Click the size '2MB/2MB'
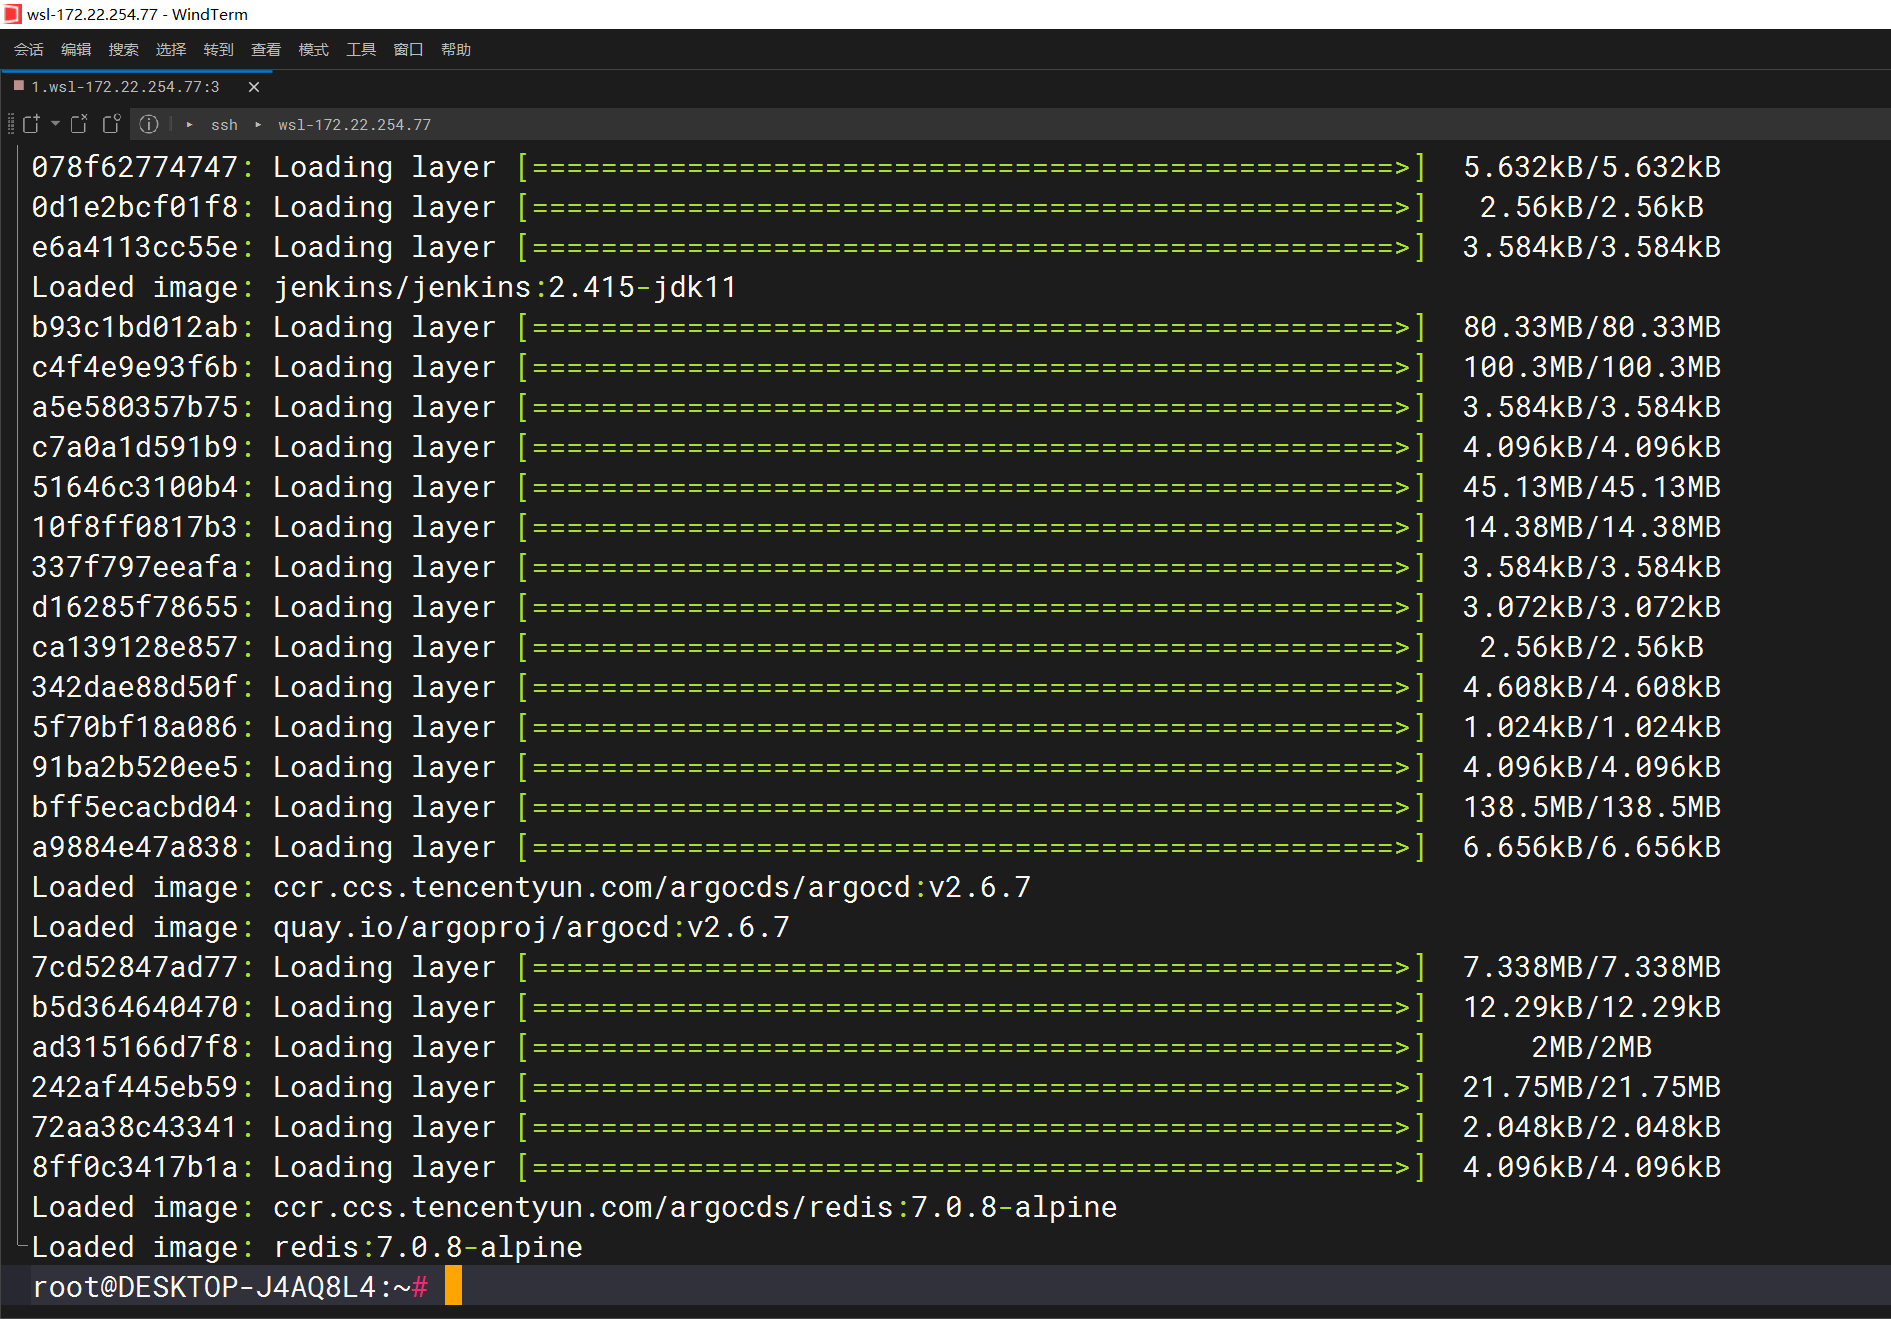Viewport: 1891px width, 1319px height. (1592, 1047)
